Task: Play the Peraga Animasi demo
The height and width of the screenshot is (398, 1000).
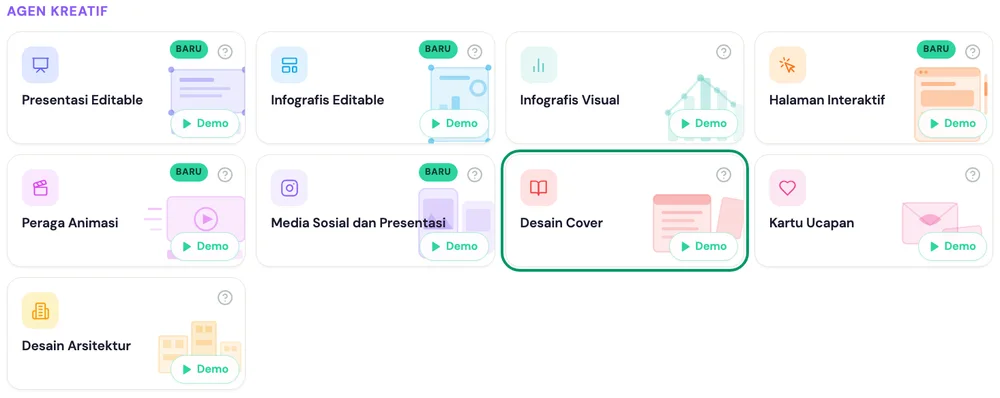Action: pyautogui.click(x=205, y=246)
